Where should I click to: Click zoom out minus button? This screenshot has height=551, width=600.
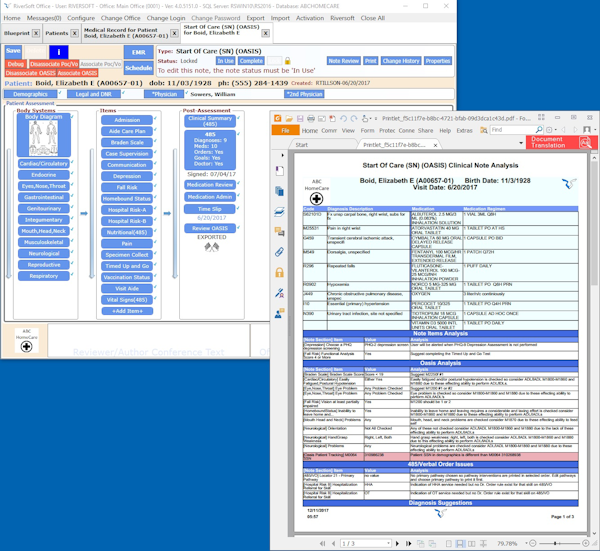click(x=533, y=543)
